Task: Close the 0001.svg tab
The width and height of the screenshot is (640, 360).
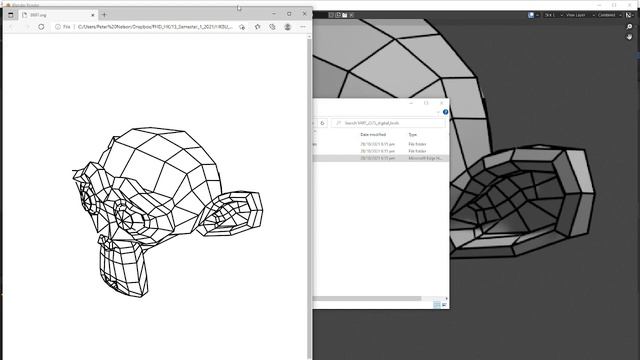Action: pos(93,15)
